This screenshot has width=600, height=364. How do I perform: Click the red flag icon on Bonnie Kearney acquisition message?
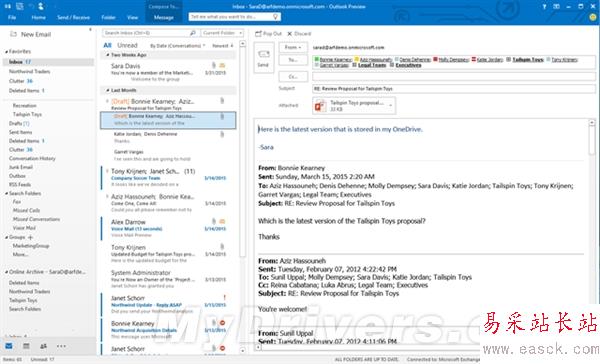coord(222,323)
